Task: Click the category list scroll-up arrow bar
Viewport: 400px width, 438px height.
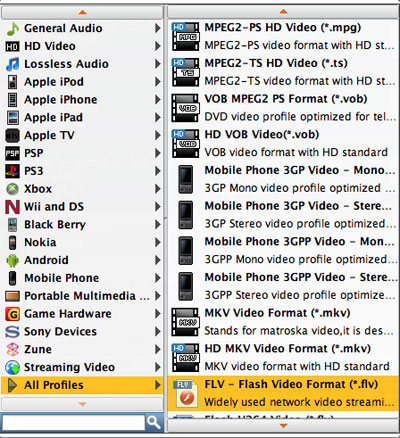Action: 82,12
